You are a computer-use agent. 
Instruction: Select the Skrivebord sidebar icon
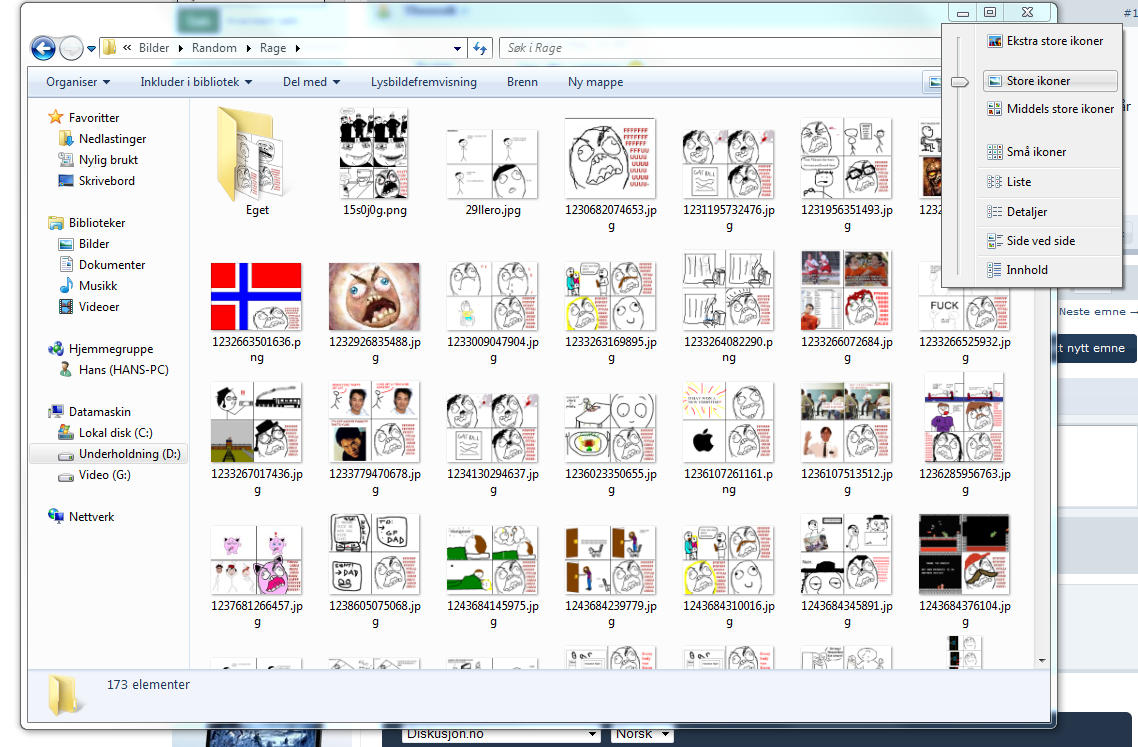click(66, 181)
